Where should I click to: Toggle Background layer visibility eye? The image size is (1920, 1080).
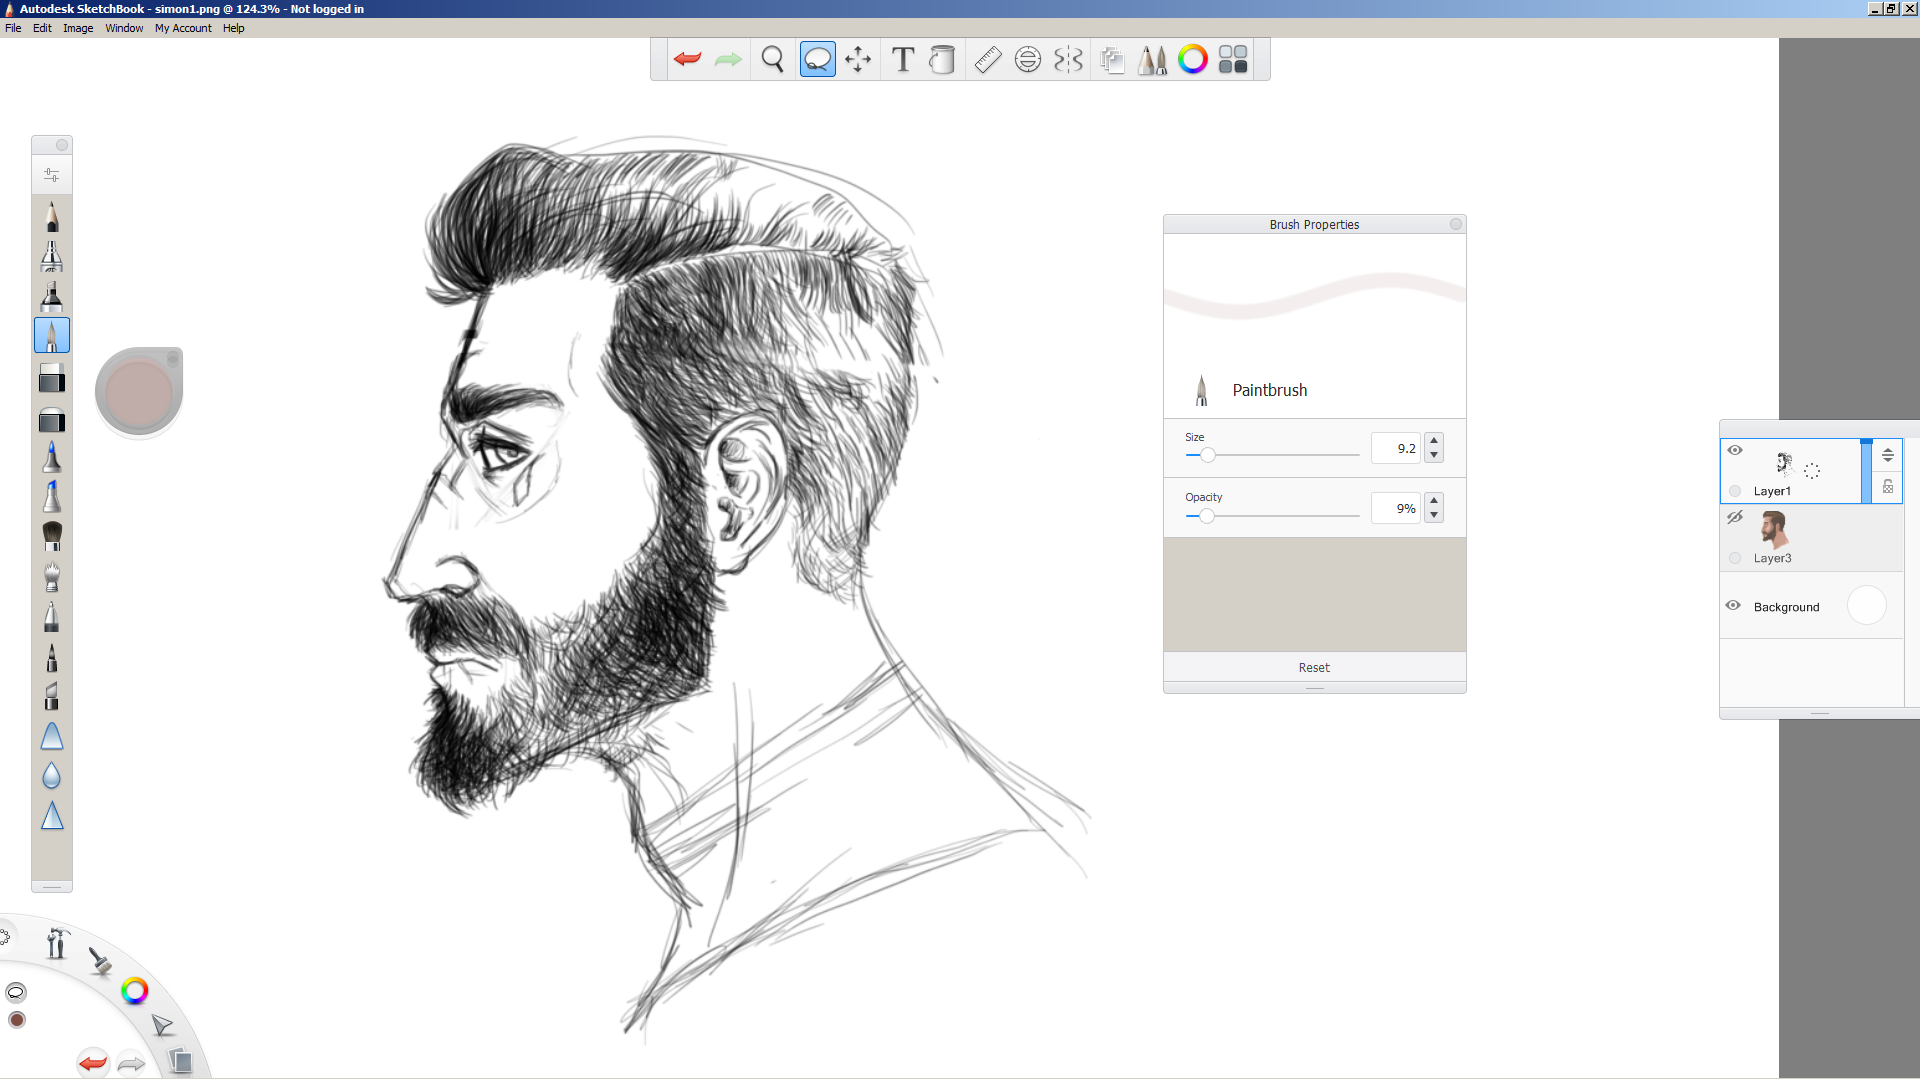tap(1733, 605)
